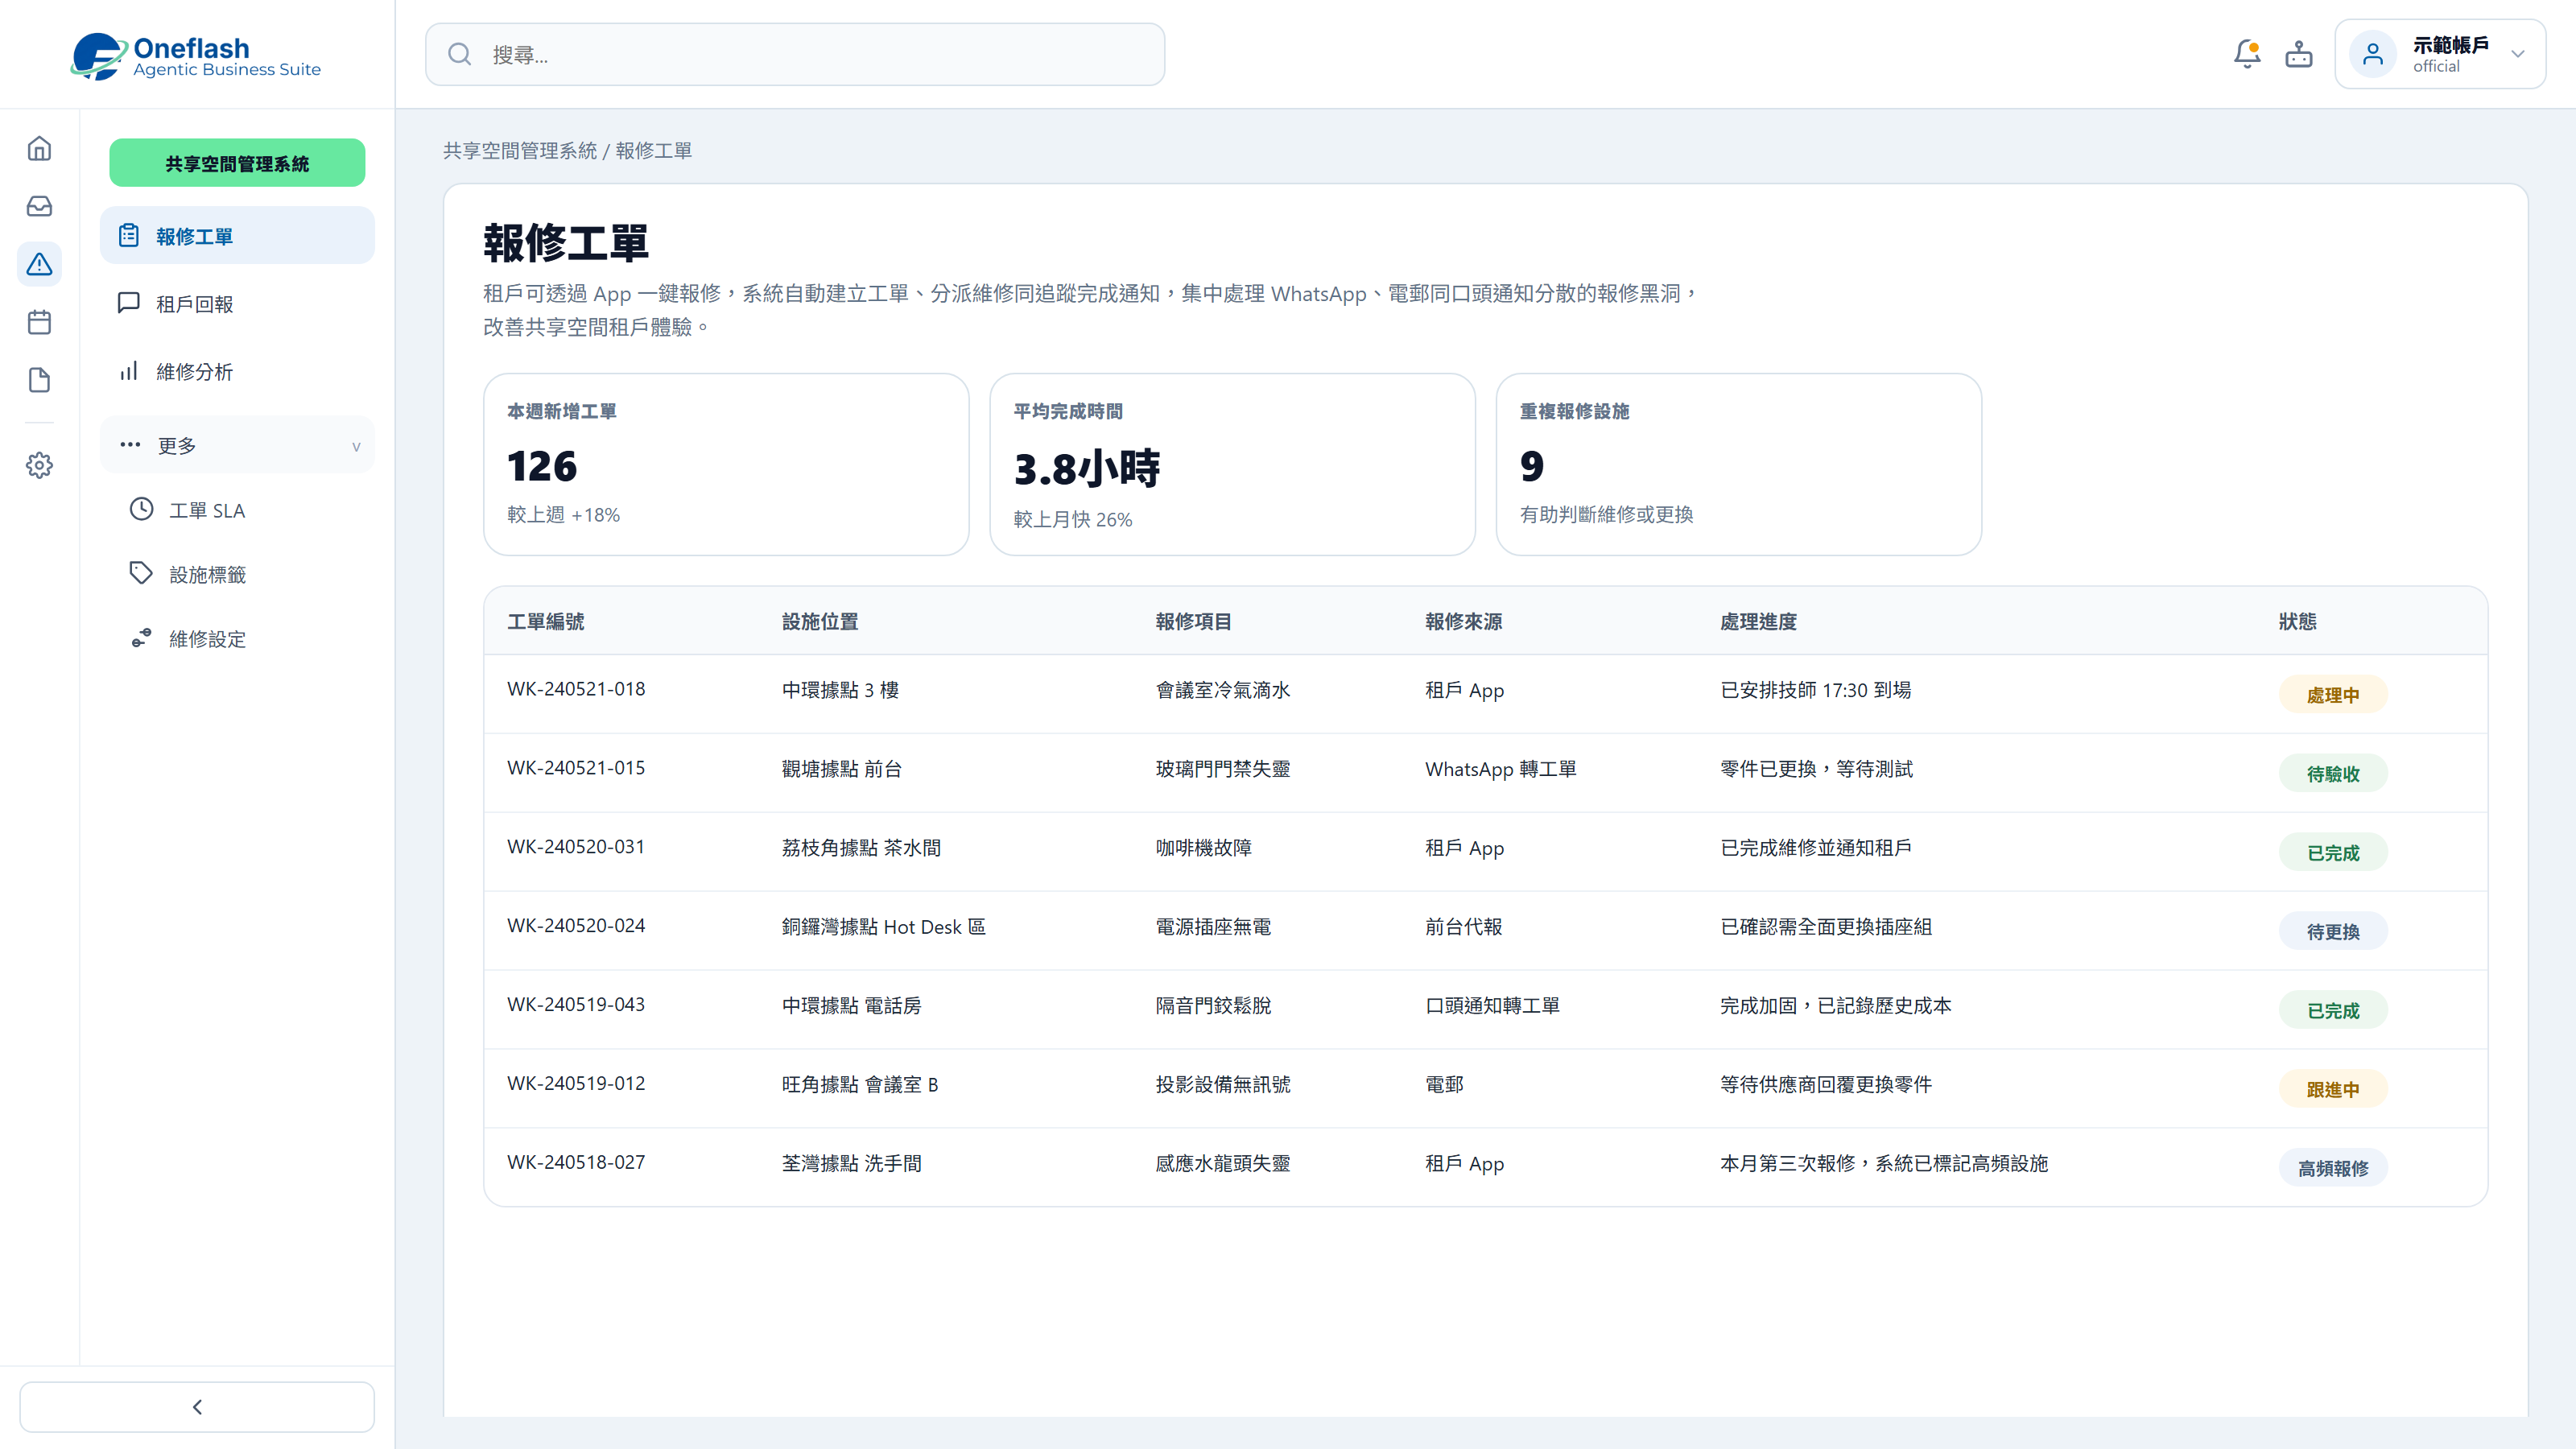2576x1449 pixels.
Task: Click 咖啡機故障 repair item cell
Action: coord(1204,848)
